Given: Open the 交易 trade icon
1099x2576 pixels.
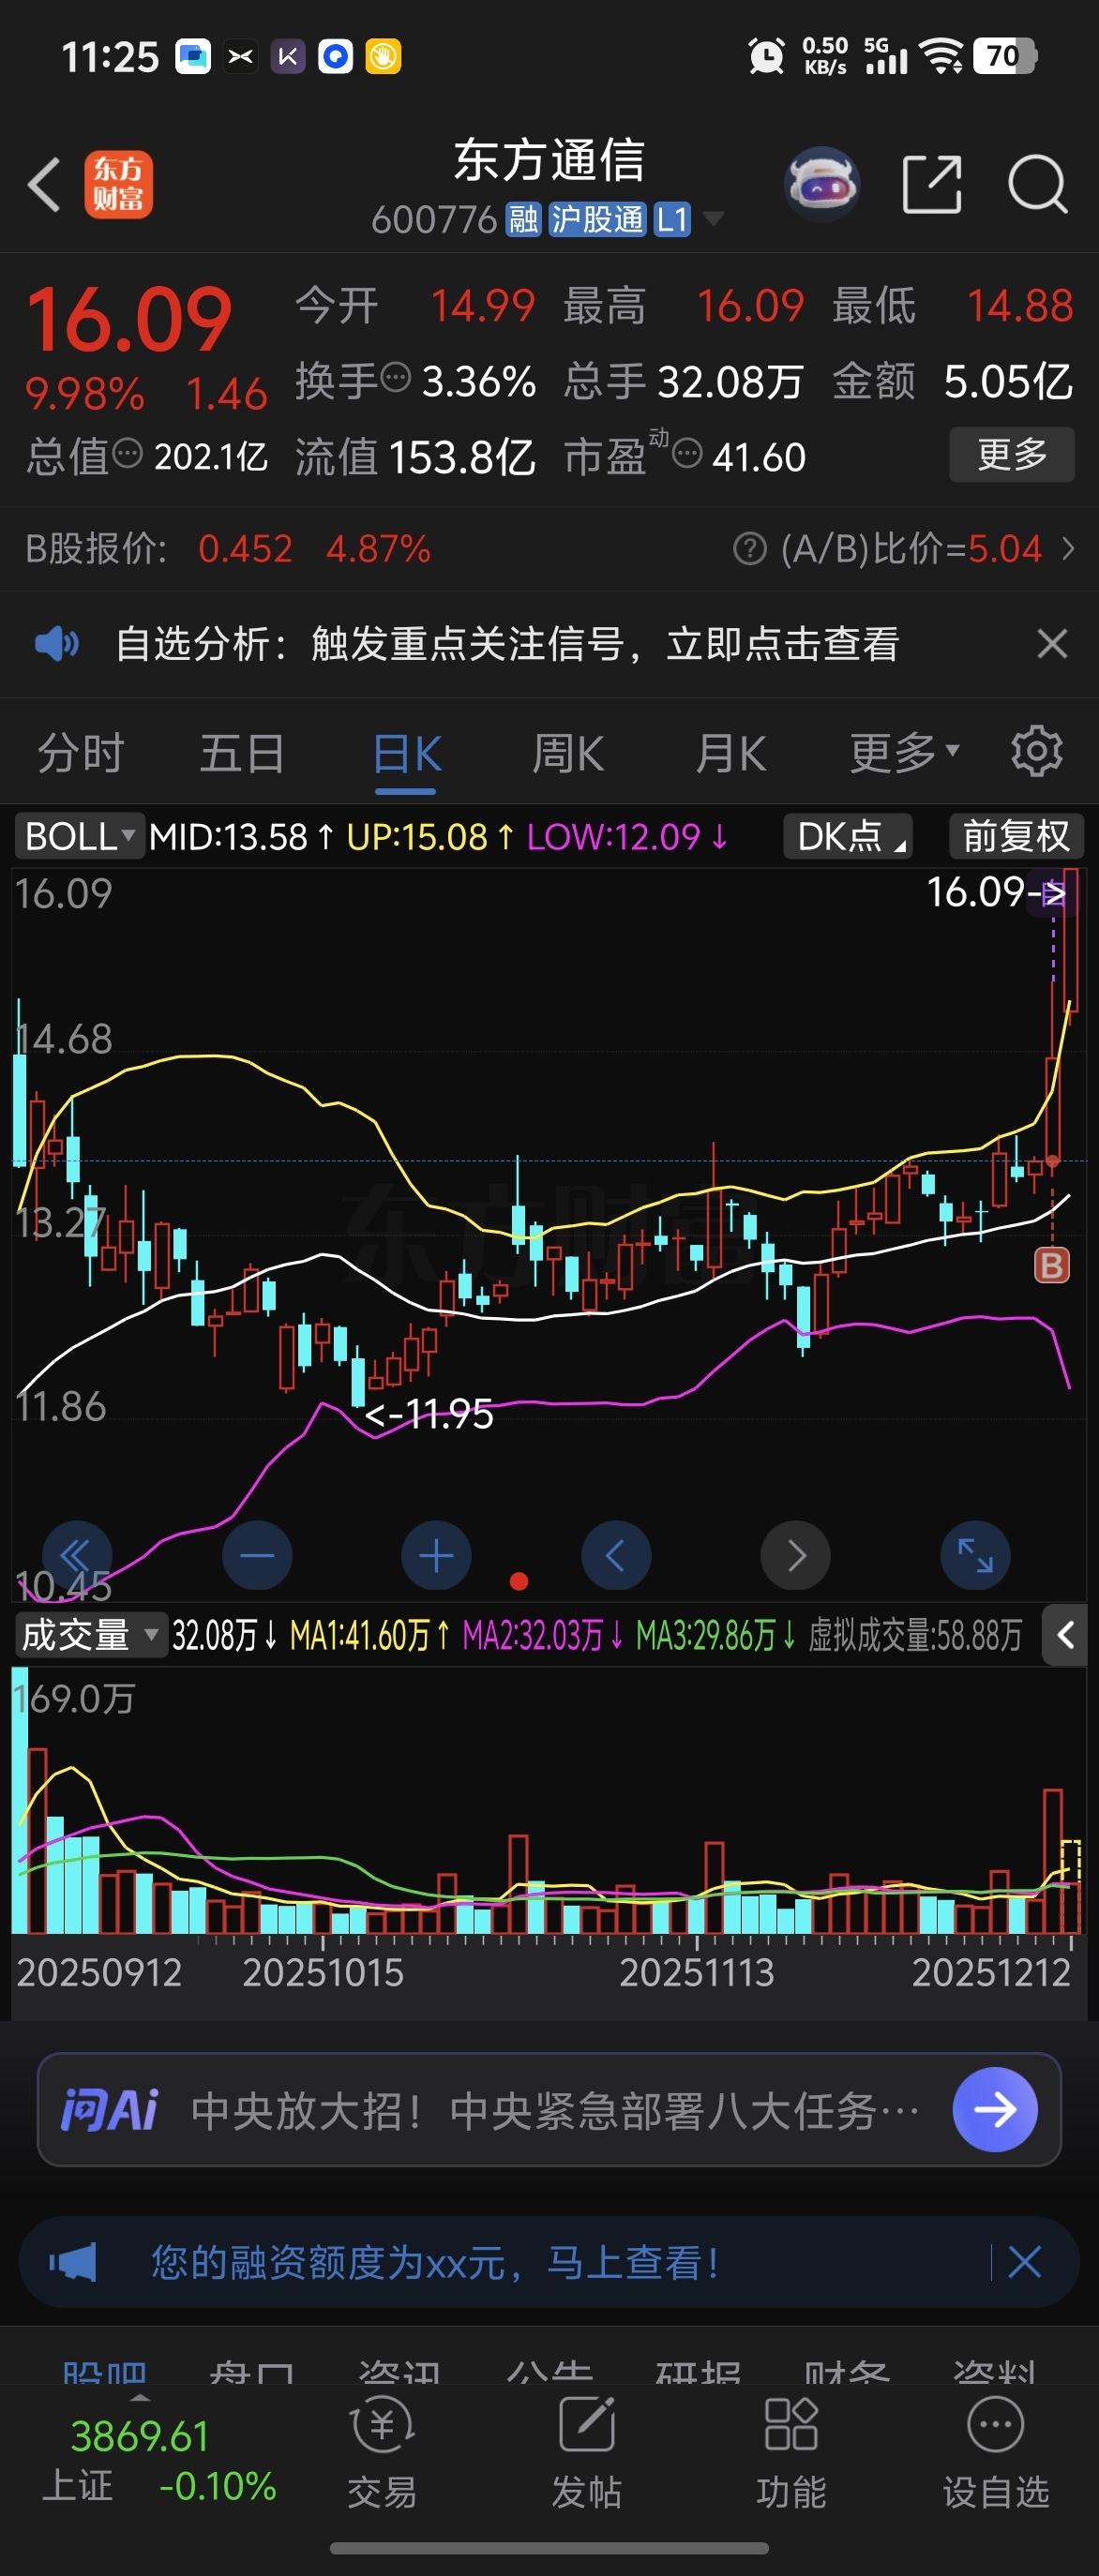Looking at the screenshot, I should pos(382,2451).
